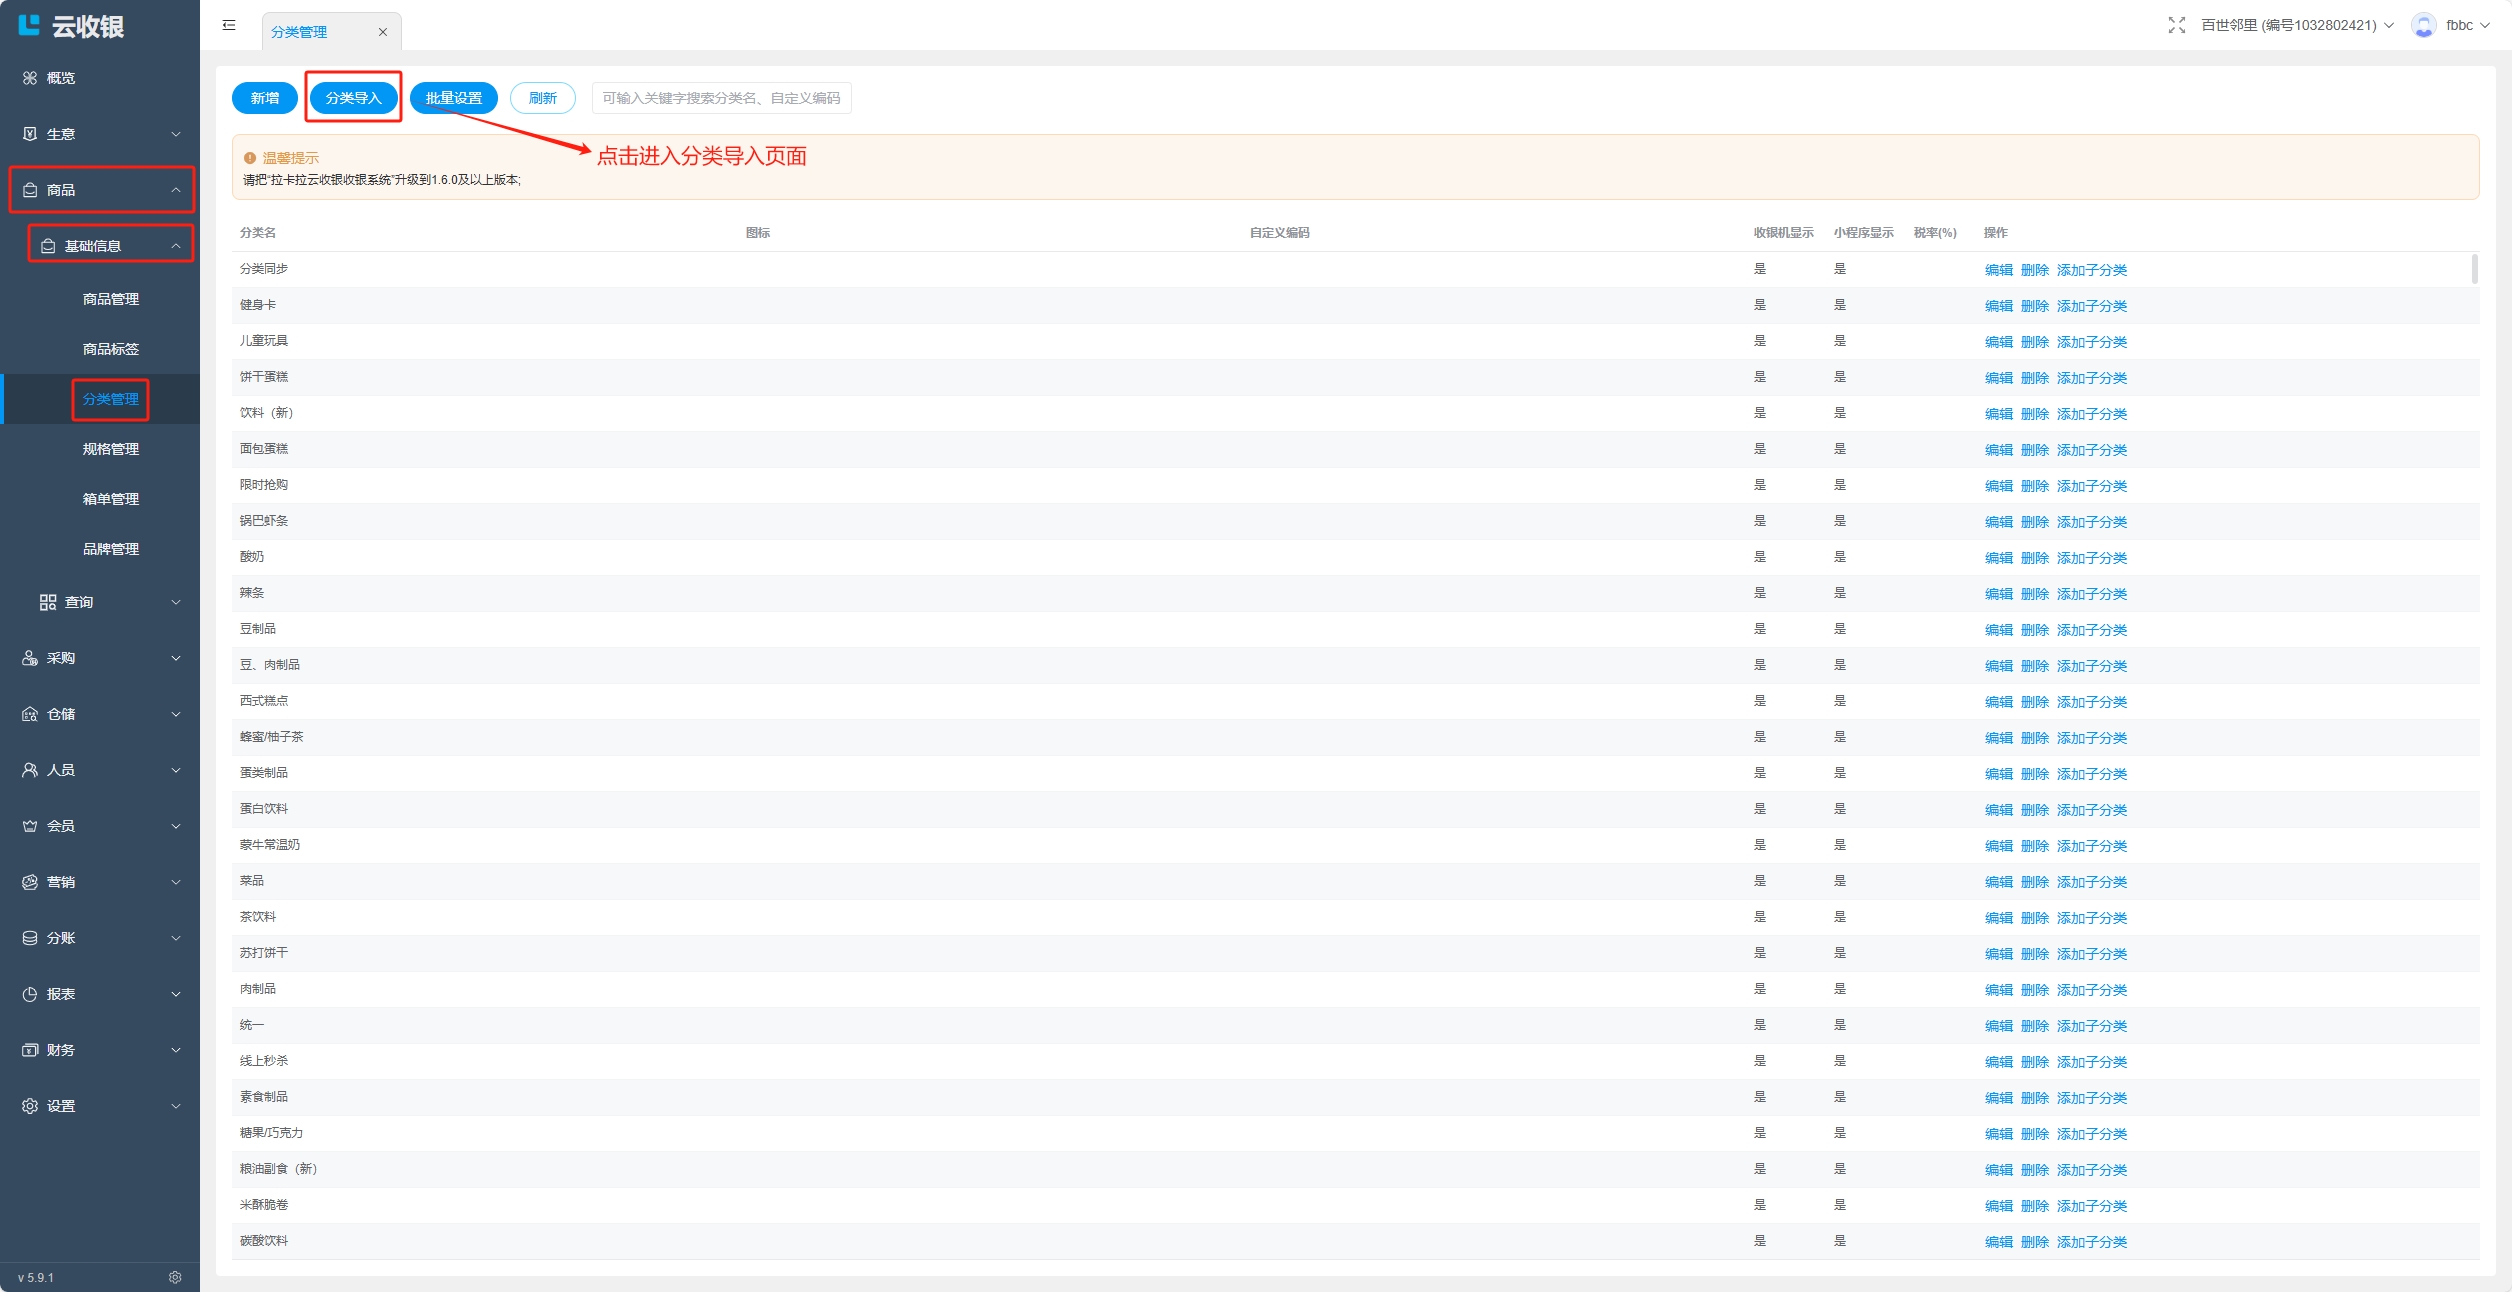Focus the category keyword search field
The image size is (2512, 1292).
721,98
